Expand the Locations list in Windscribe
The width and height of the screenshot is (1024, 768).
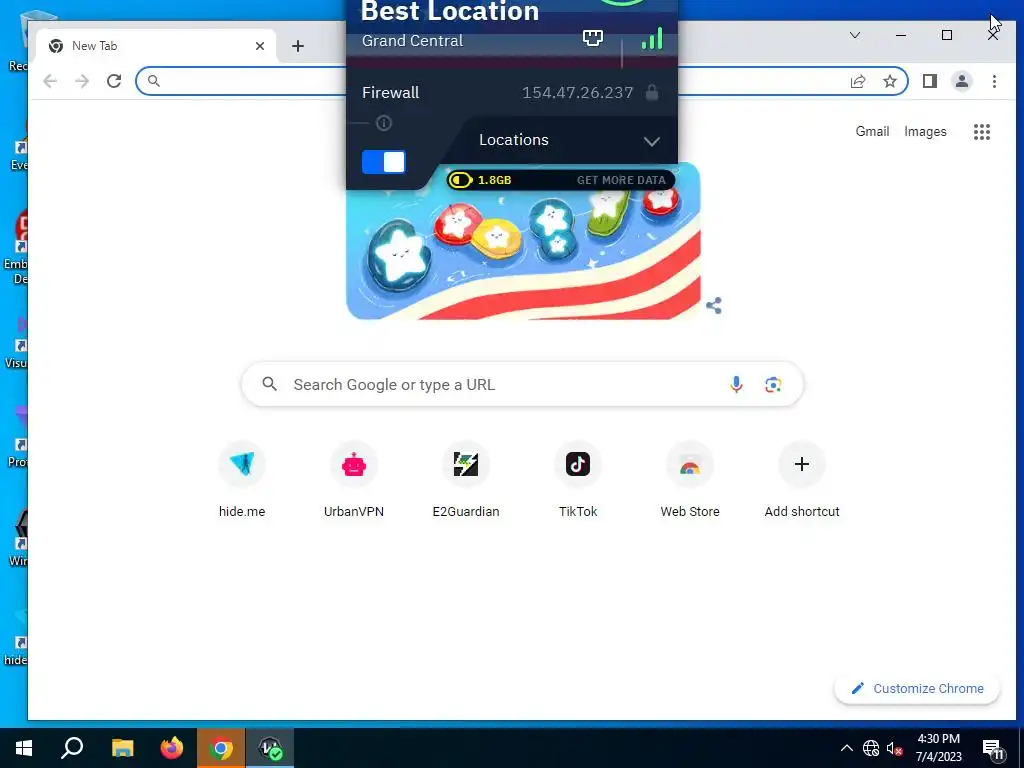pos(651,141)
